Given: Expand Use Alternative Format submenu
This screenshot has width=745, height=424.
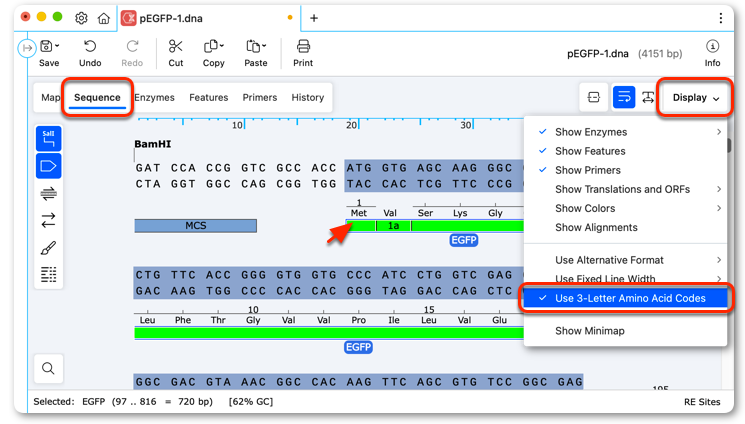Looking at the screenshot, I should pyautogui.click(x=625, y=260).
